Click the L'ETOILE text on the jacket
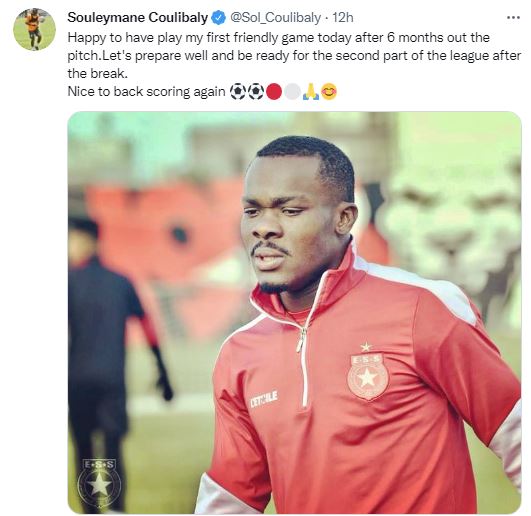 tap(264, 400)
